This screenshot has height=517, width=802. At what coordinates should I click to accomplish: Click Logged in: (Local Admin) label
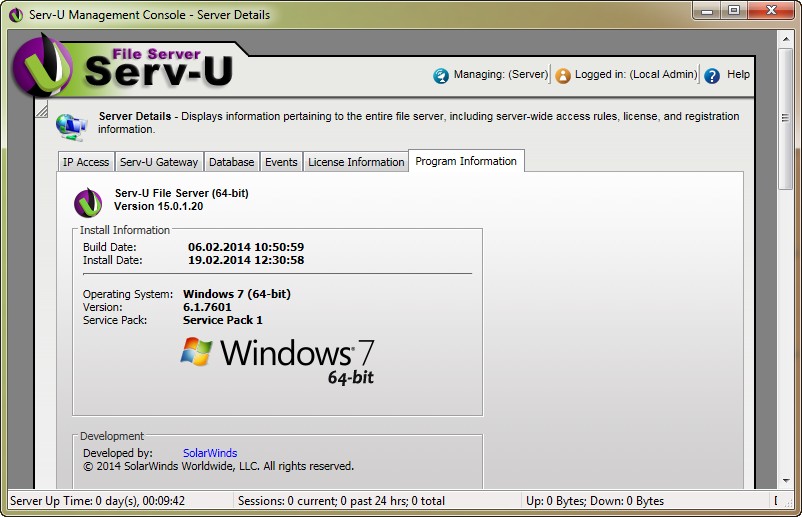pyautogui.click(x=636, y=74)
